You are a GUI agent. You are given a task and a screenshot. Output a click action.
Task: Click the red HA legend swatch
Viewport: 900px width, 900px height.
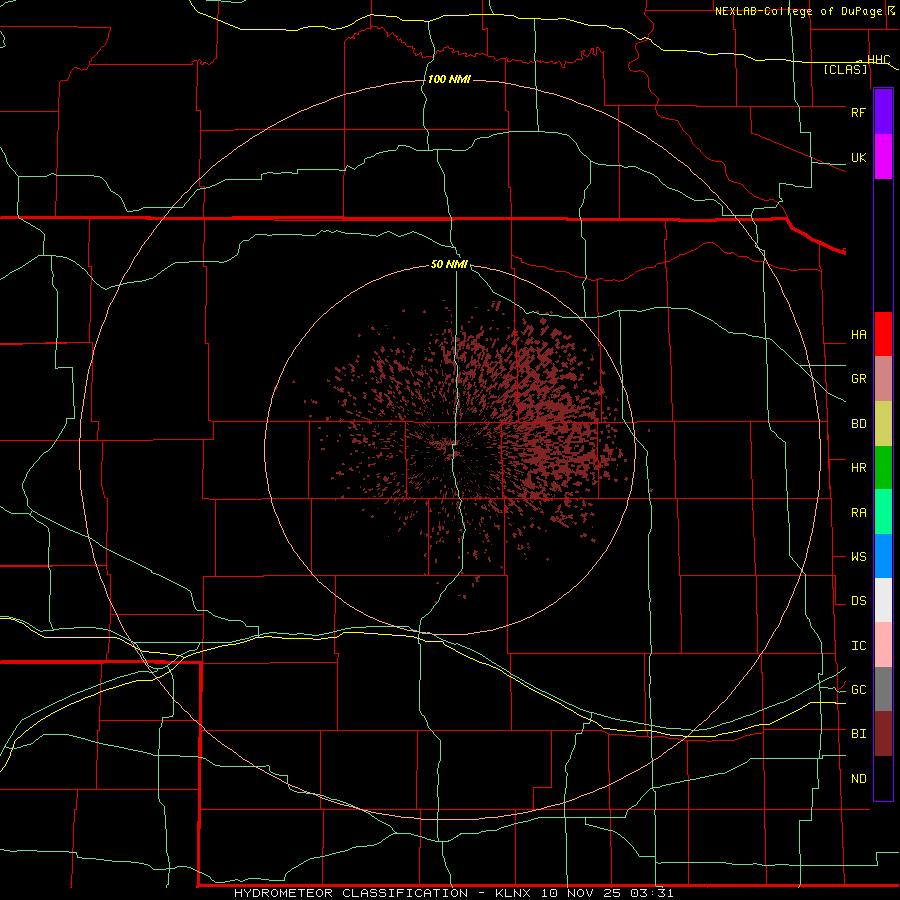[x=883, y=334]
